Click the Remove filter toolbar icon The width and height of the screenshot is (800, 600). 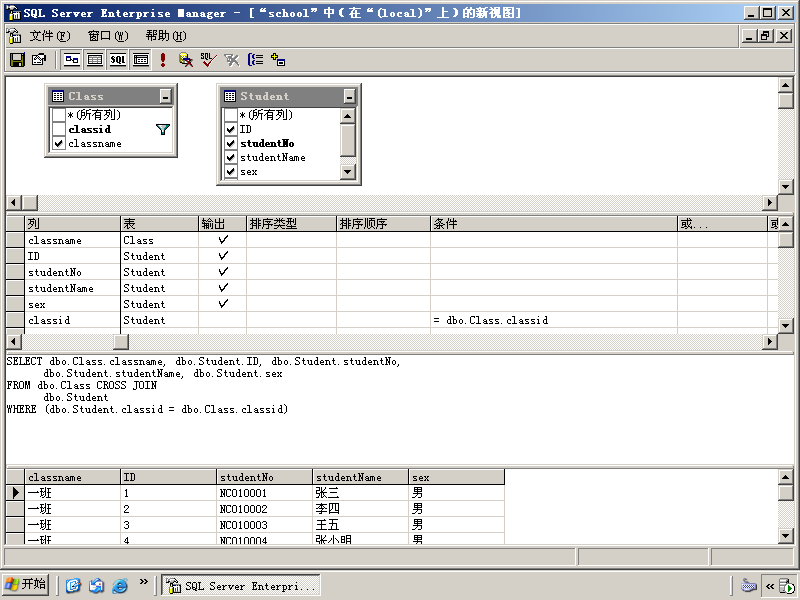[x=232, y=60]
